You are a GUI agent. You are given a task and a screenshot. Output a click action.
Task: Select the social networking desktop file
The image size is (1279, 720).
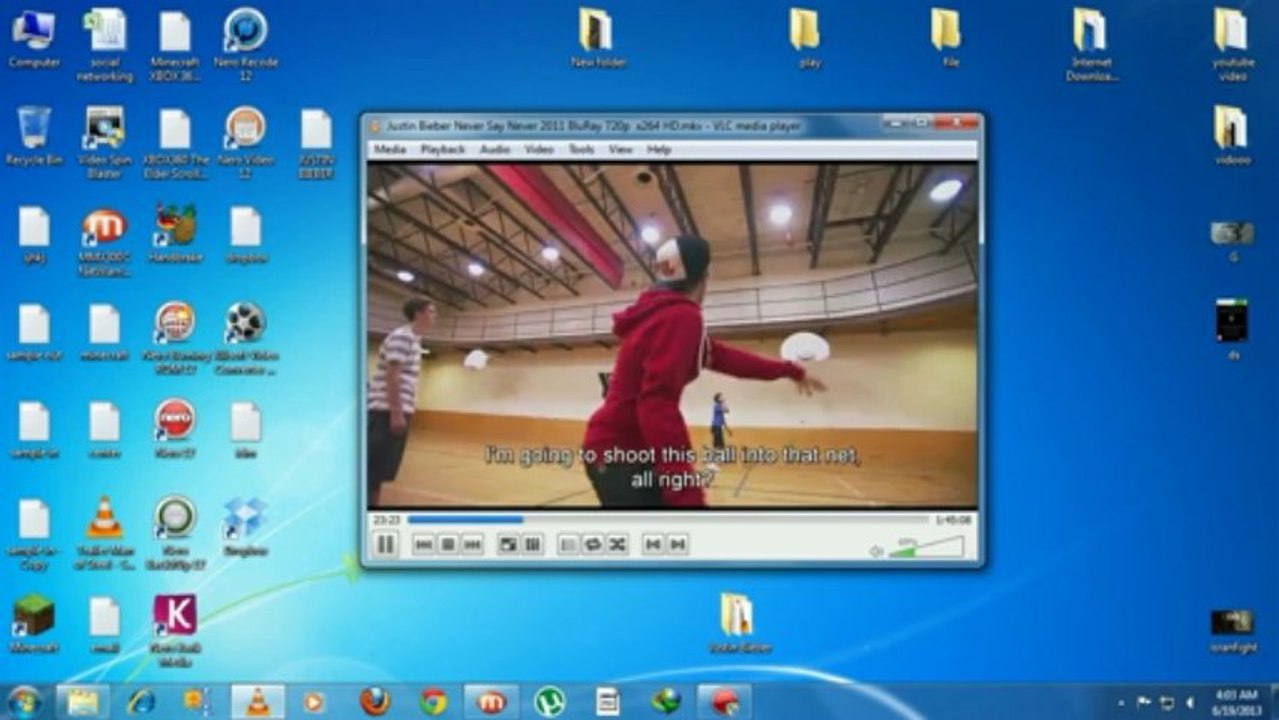[104, 44]
